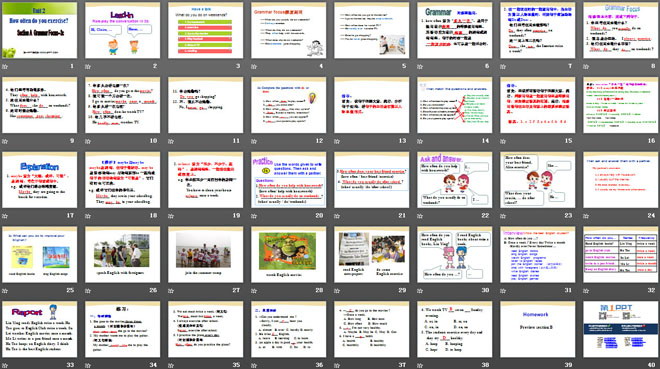Select slide 14 with red matching lines

pos(455,105)
